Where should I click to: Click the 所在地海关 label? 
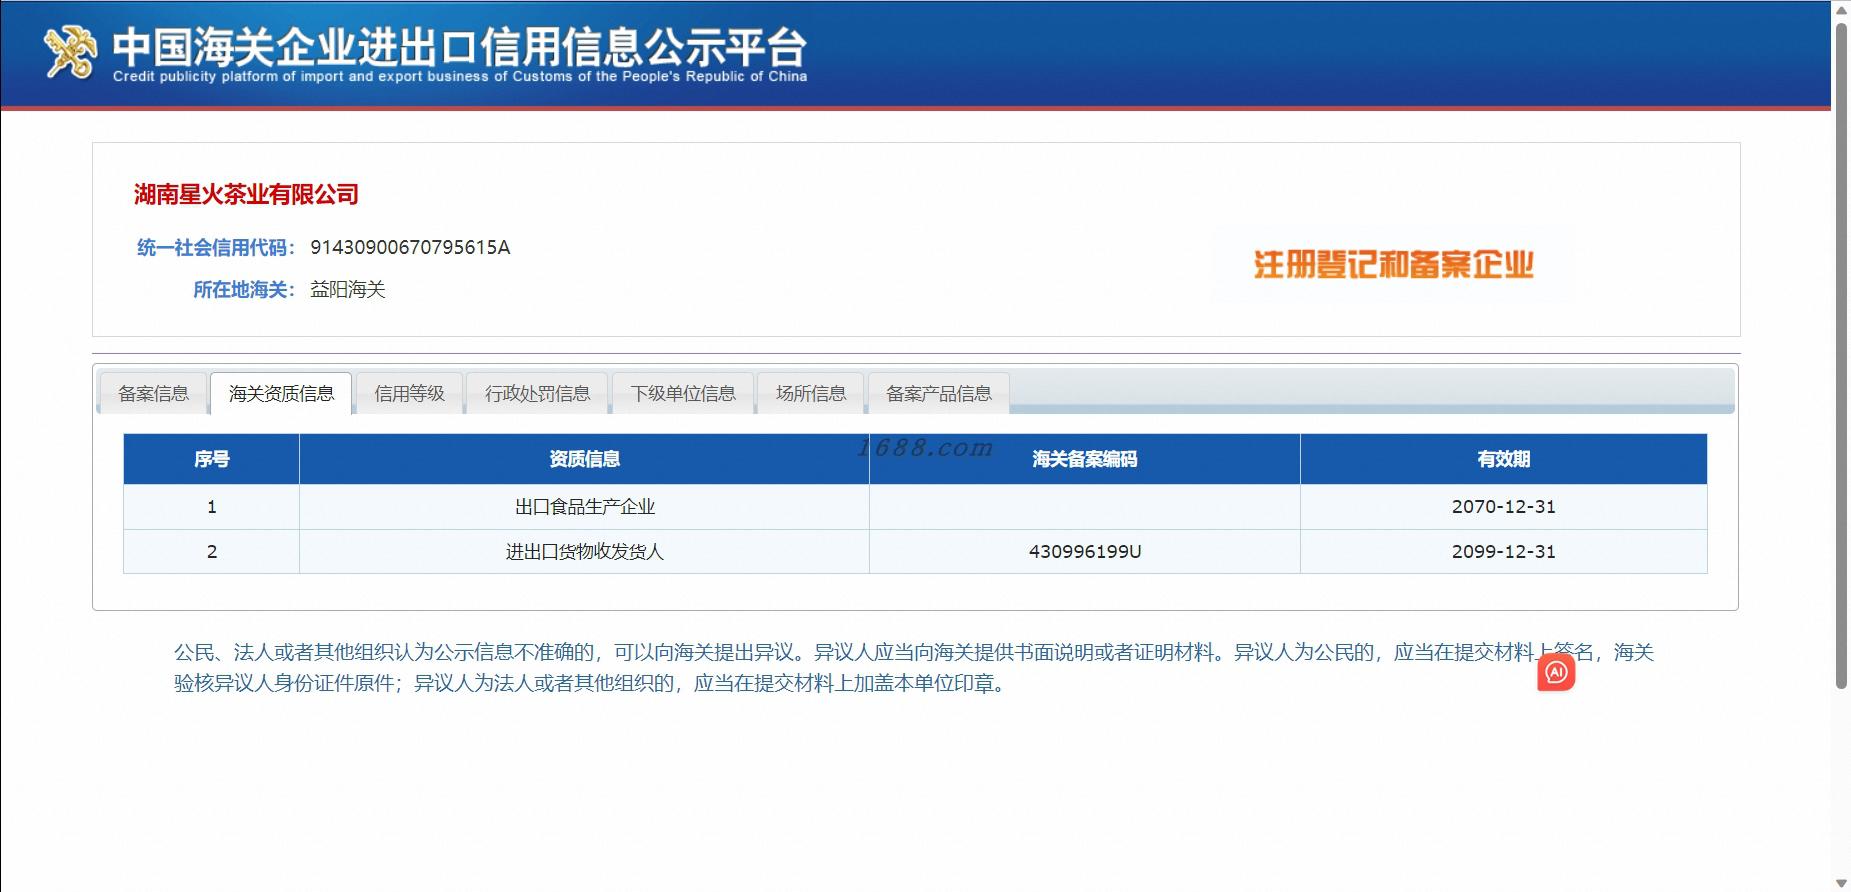(244, 289)
